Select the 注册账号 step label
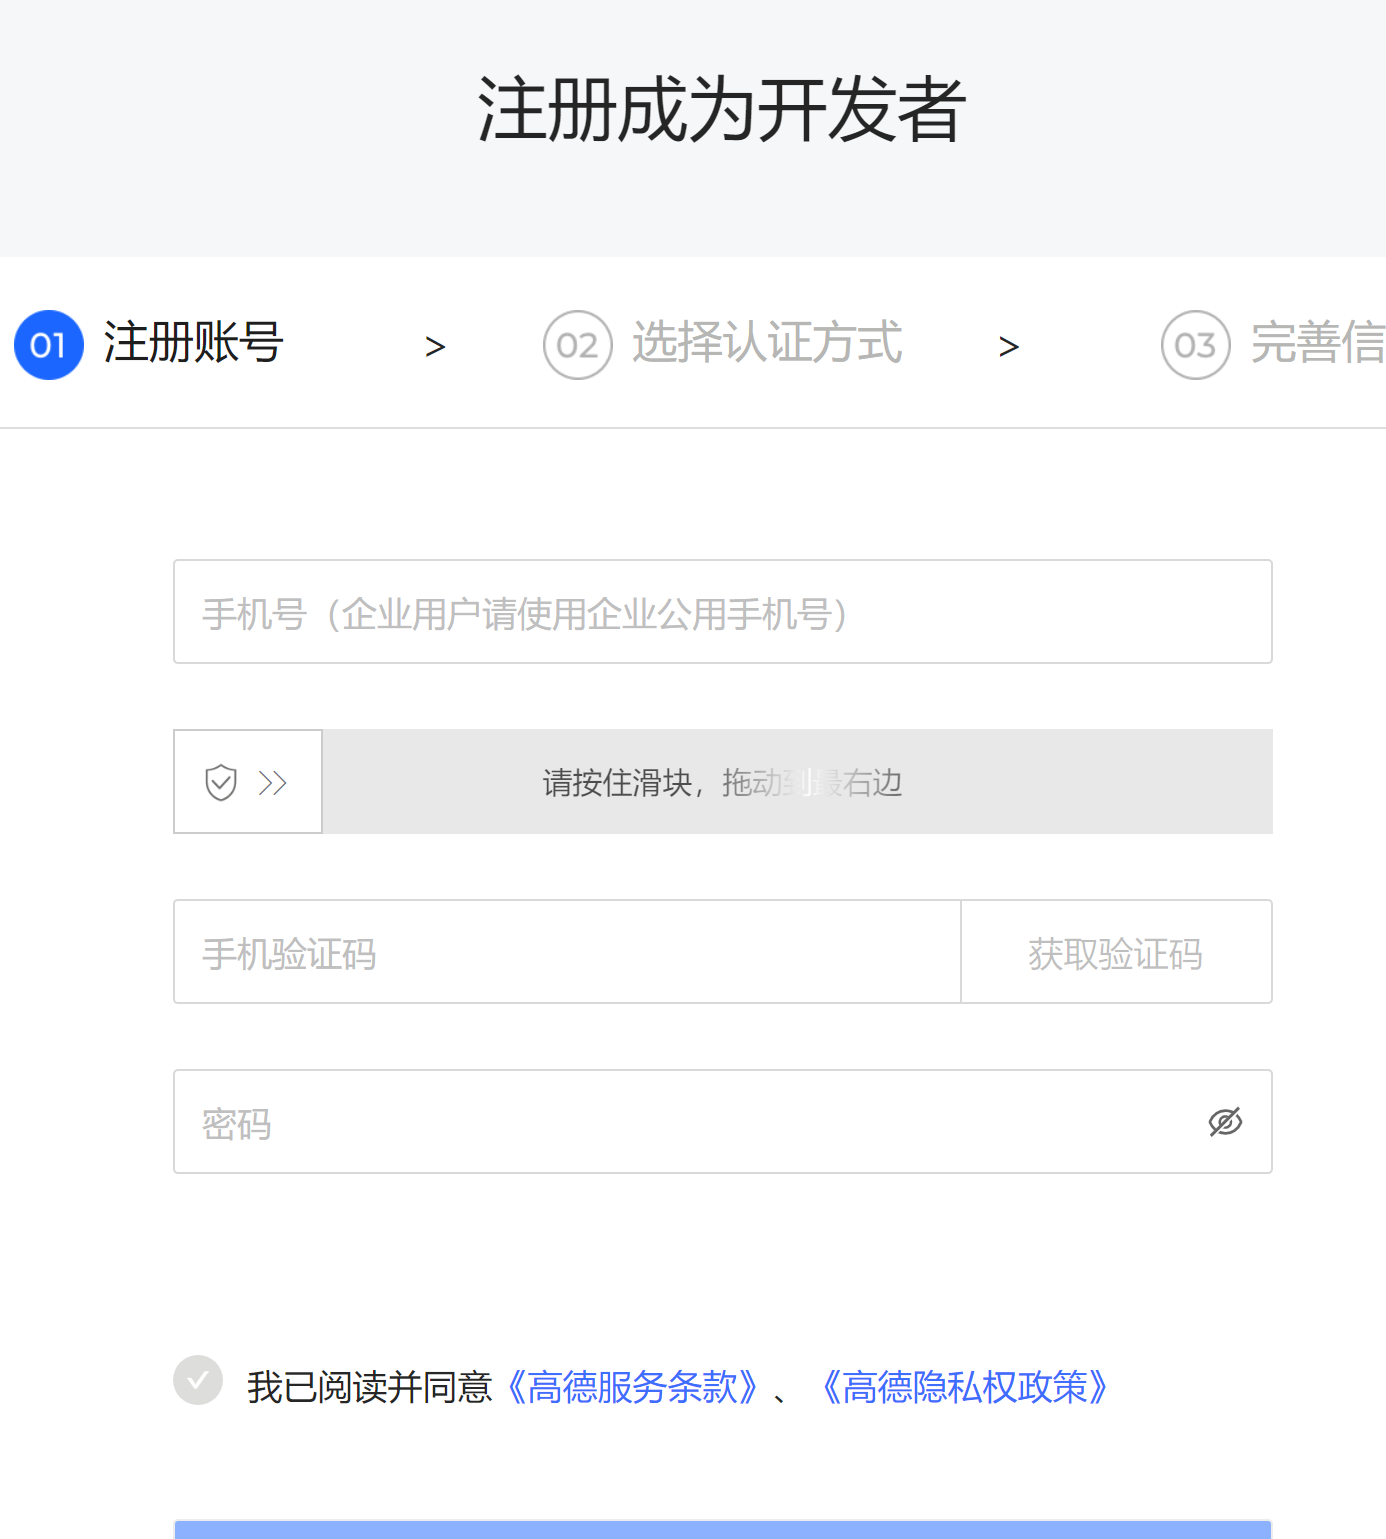The image size is (1386, 1539). (x=193, y=343)
